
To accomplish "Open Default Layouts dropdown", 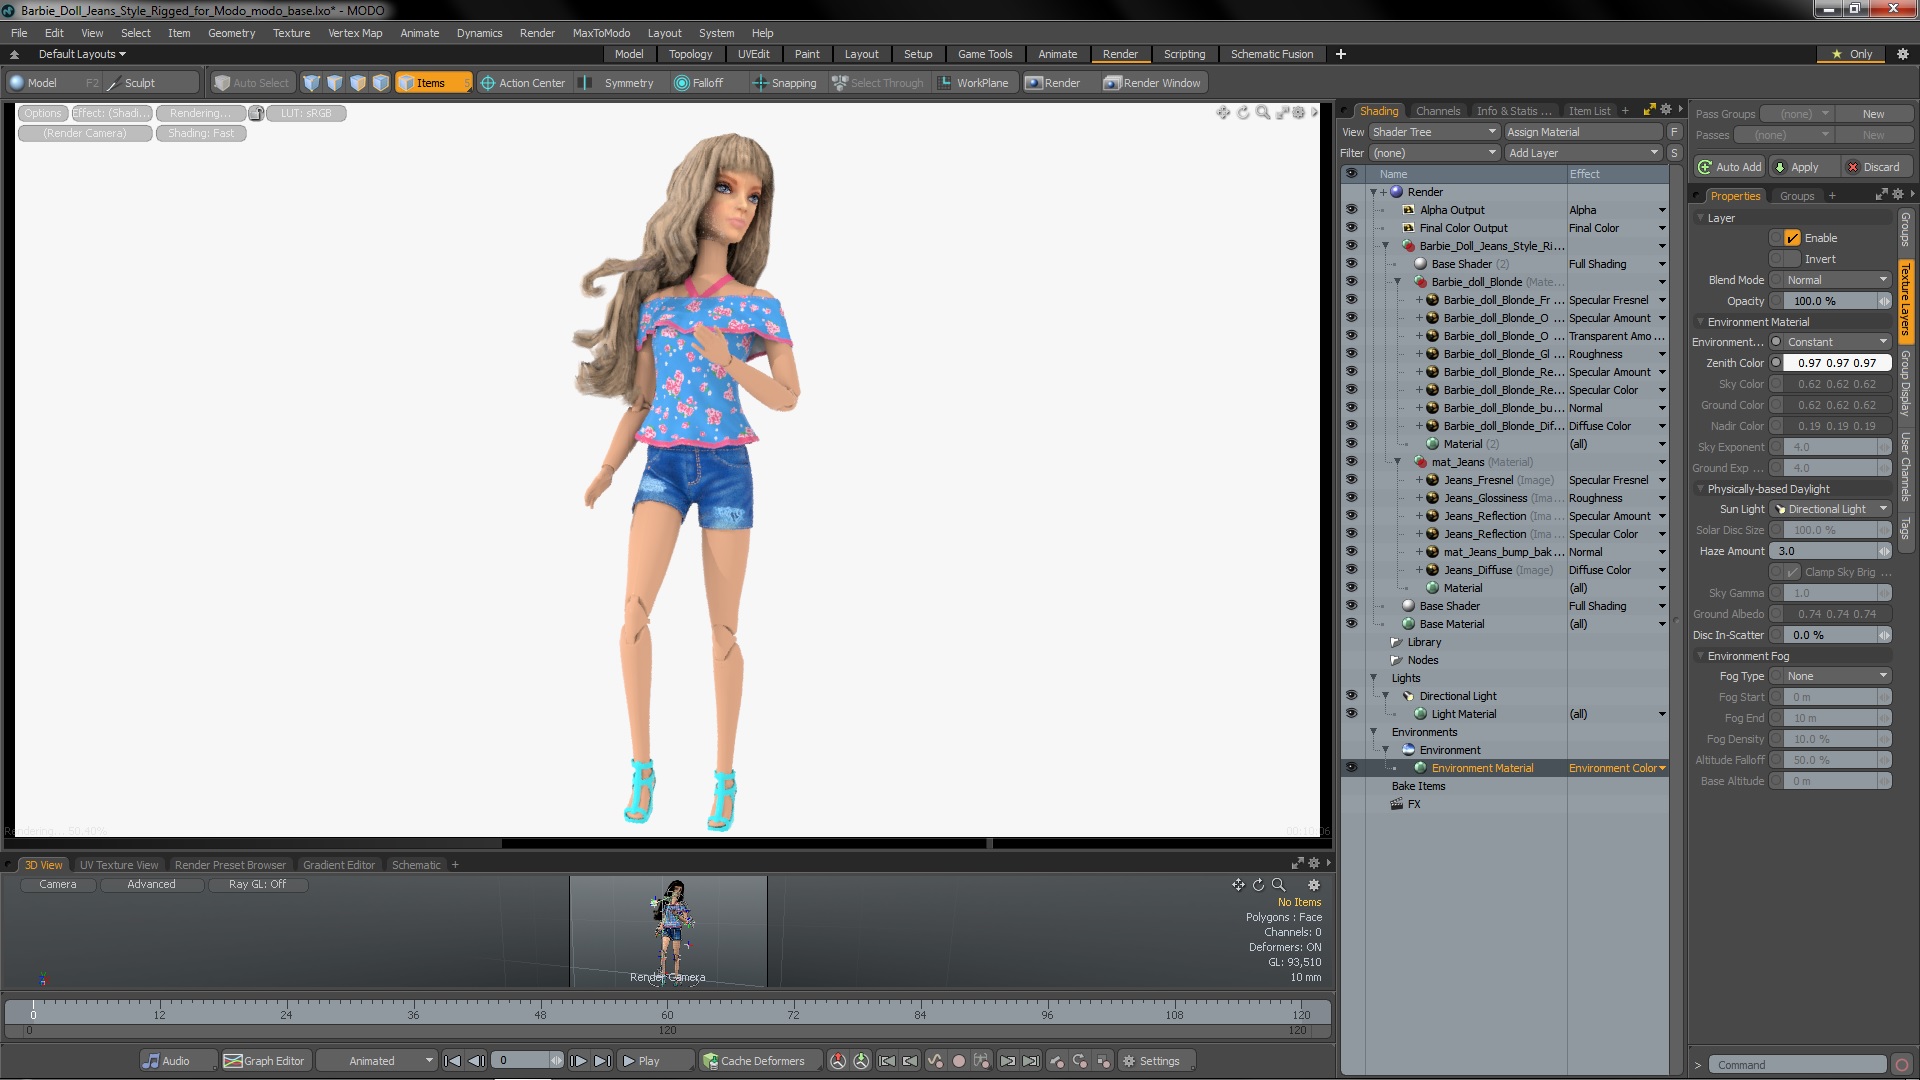I will (82, 54).
